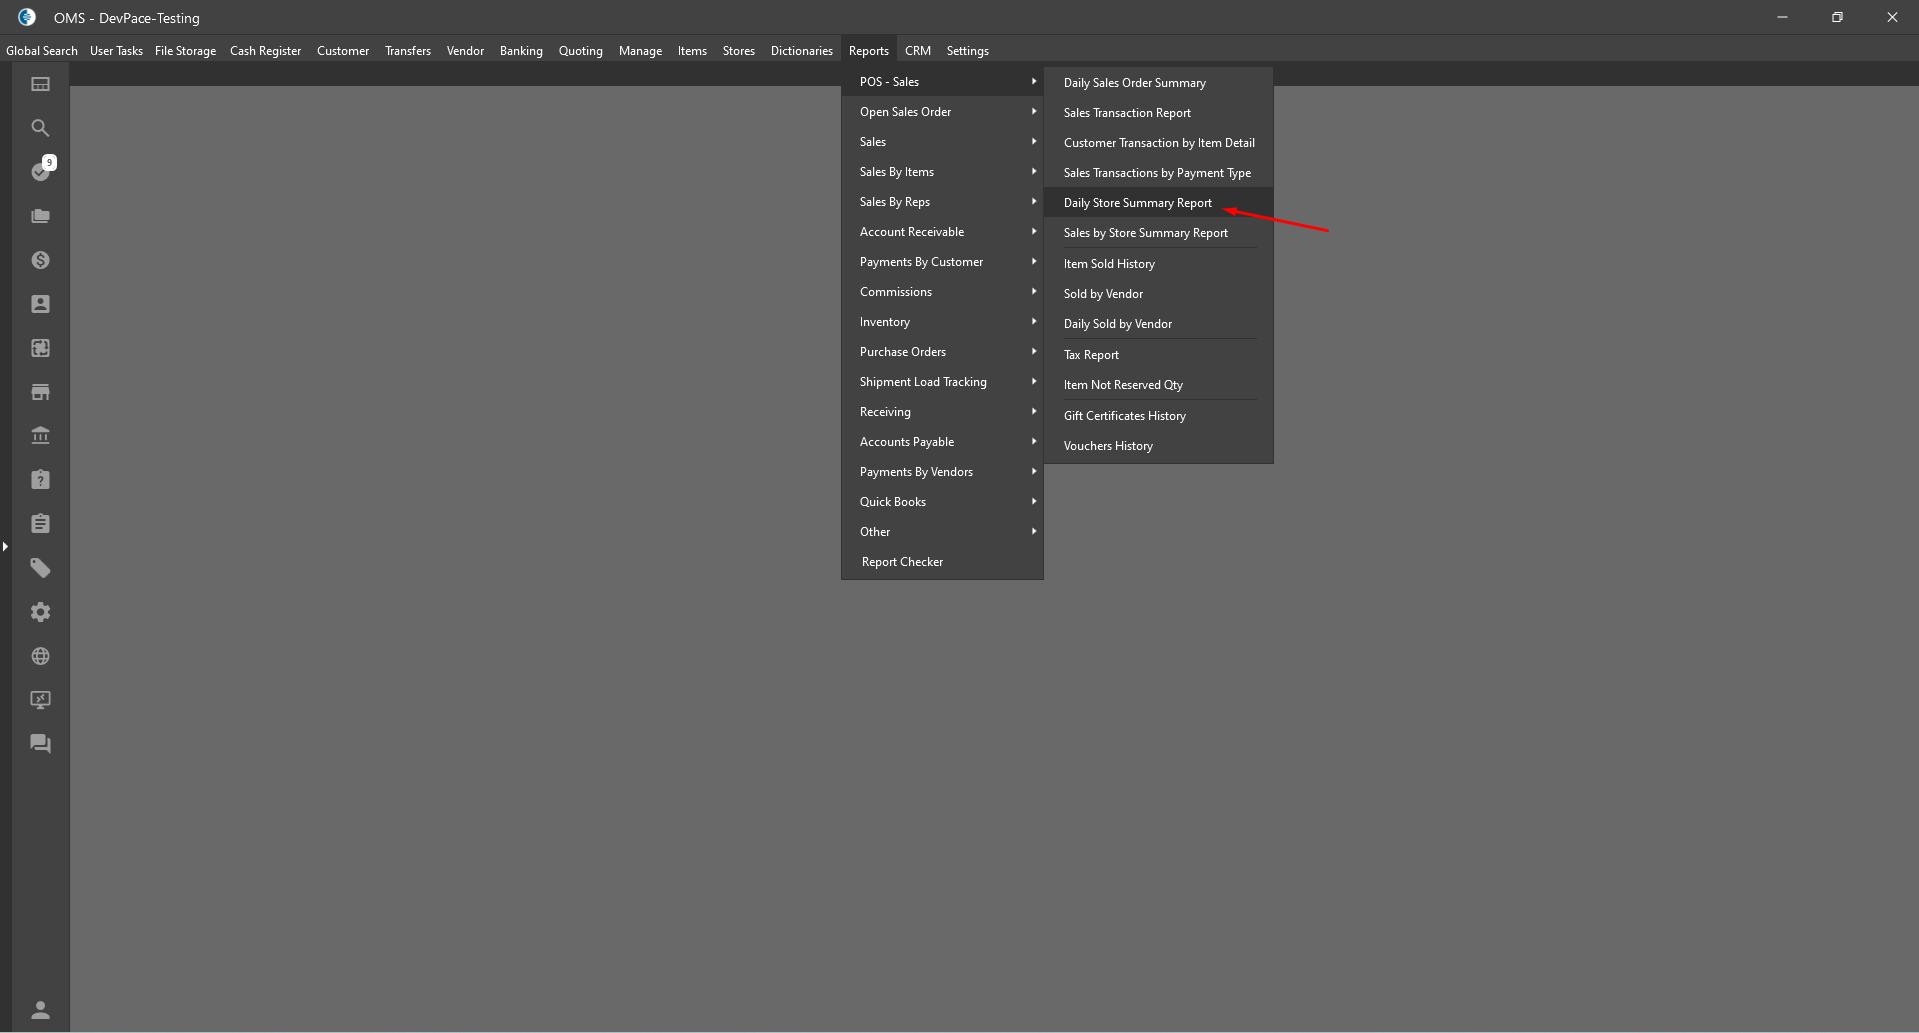Open Gift Certificates History report
1919x1033 pixels.
pyautogui.click(x=1158, y=416)
